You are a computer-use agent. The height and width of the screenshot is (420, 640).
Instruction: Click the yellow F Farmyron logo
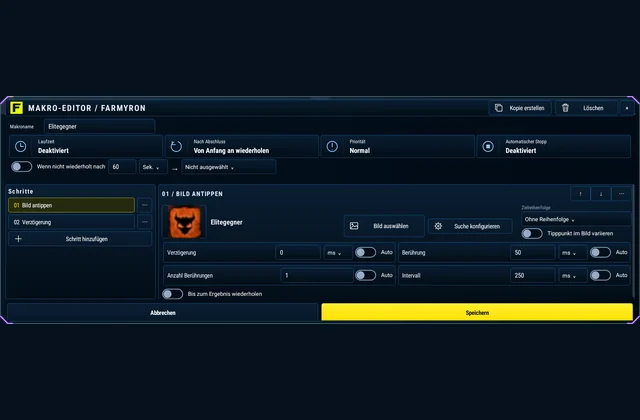point(16,108)
